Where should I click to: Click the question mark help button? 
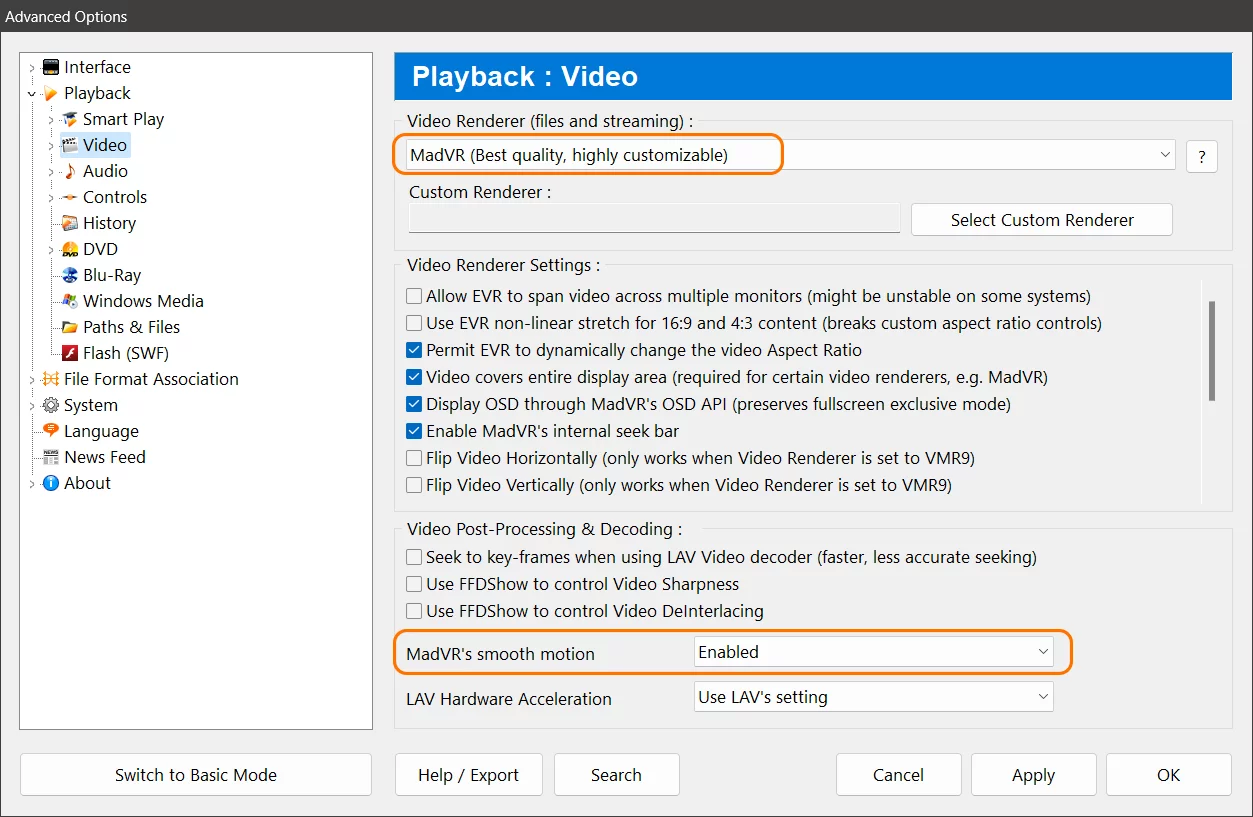(1202, 156)
